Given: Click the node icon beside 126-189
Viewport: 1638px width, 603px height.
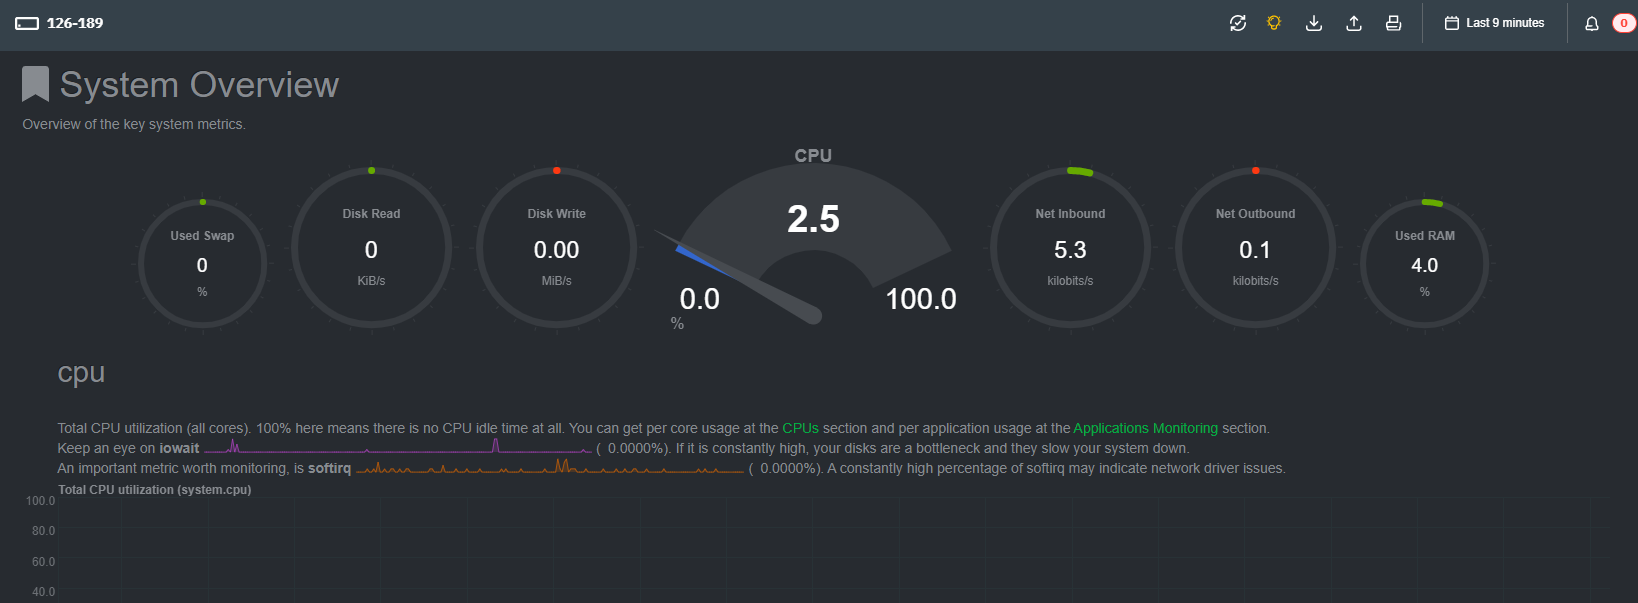Looking at the screenshot, I should coord(27,23).
